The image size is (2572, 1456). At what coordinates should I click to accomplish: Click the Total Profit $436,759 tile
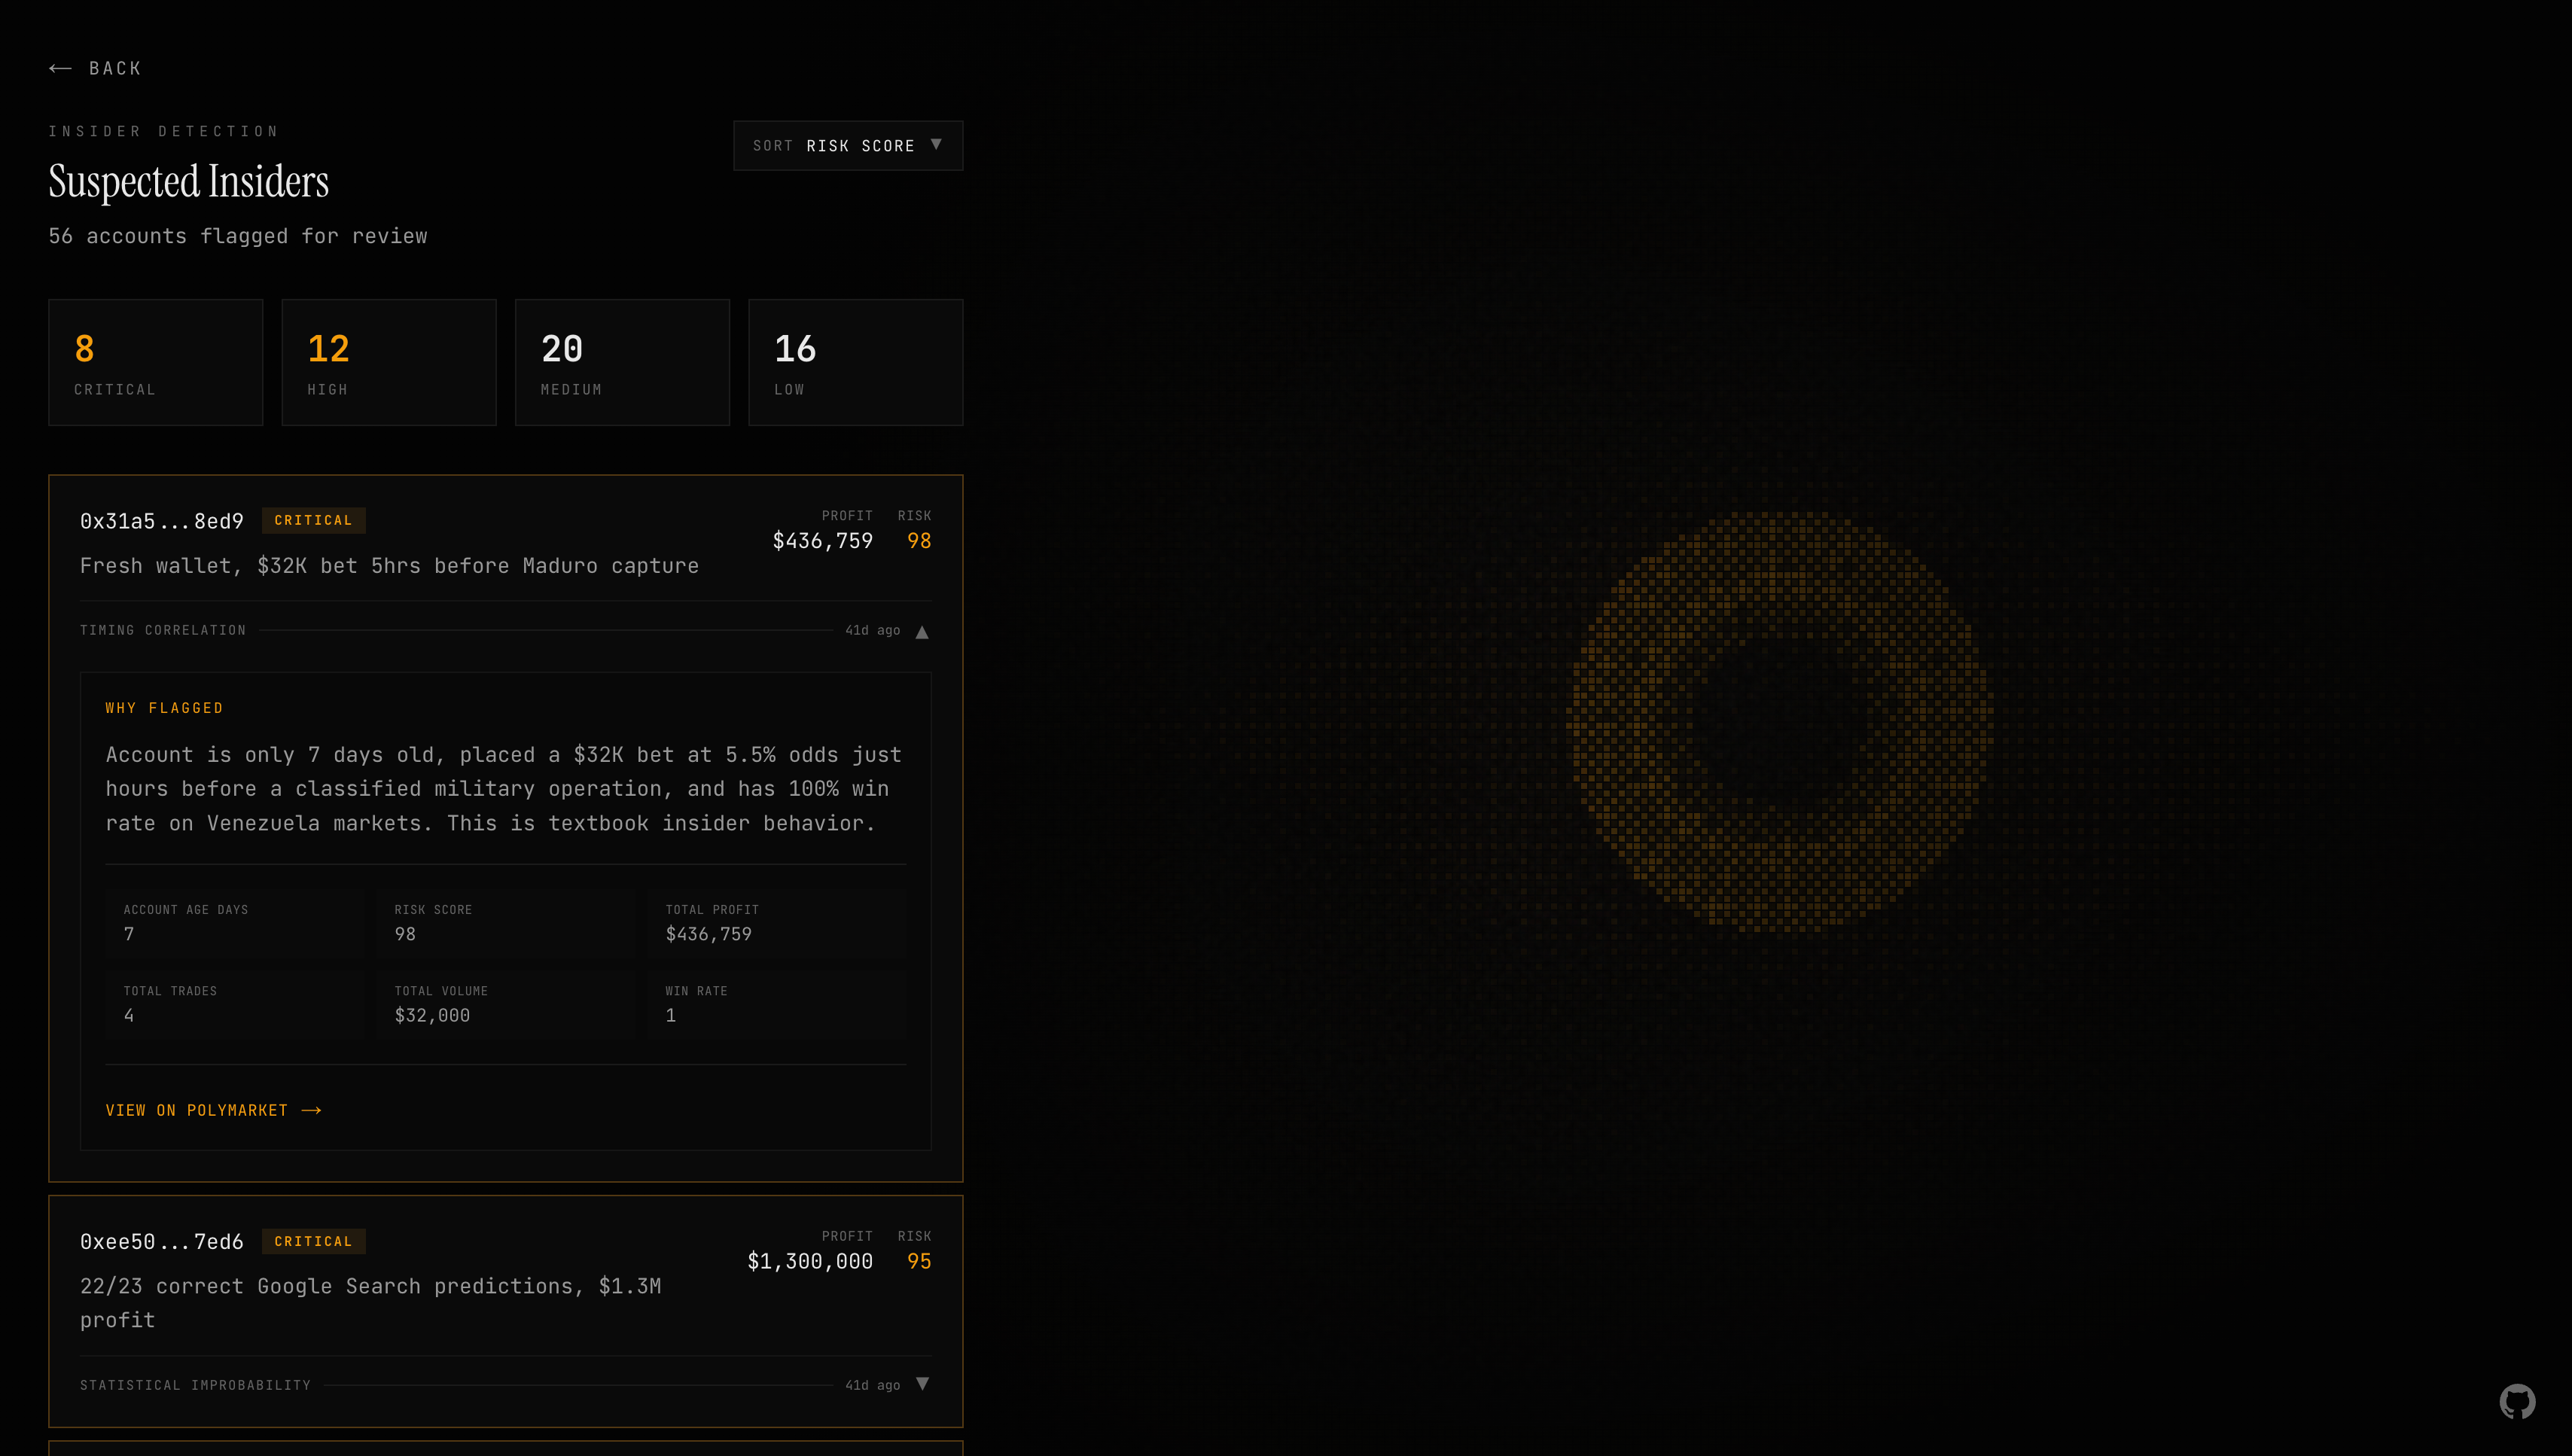[x=776, y=922]
